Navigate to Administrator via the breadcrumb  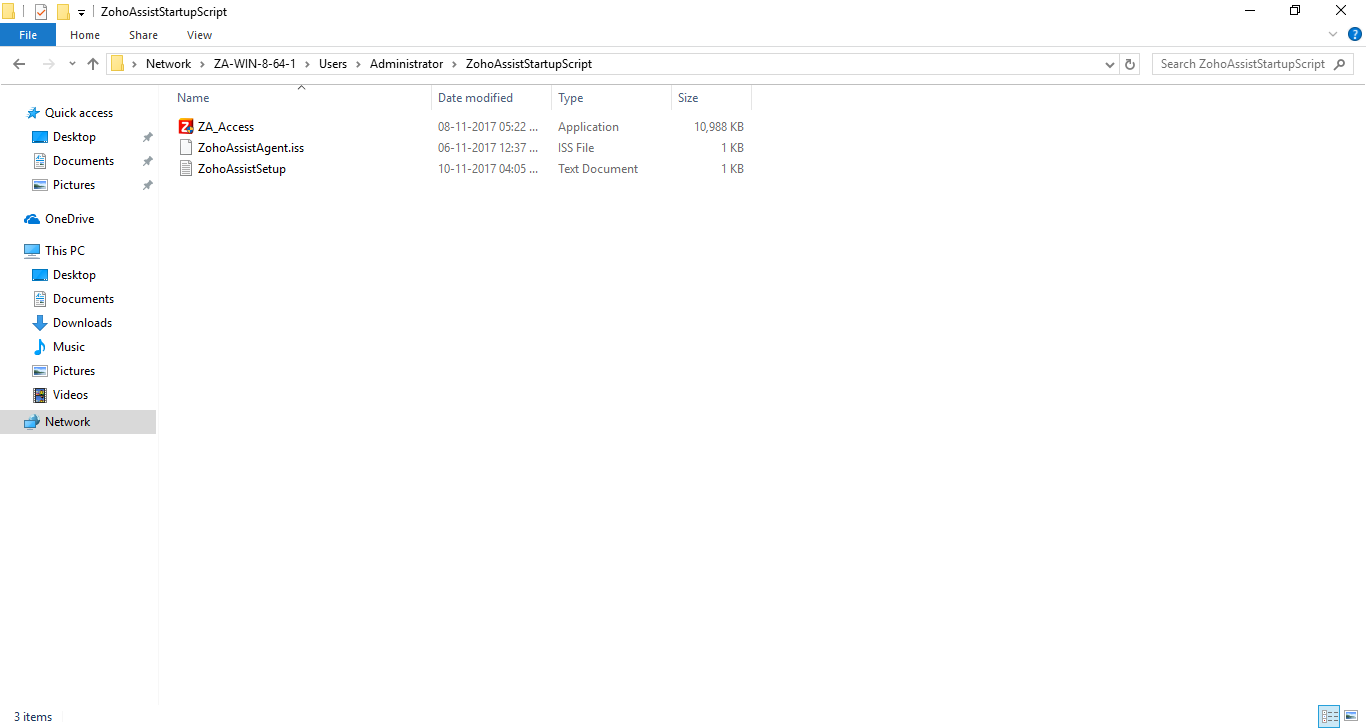(x=406, y=63)
